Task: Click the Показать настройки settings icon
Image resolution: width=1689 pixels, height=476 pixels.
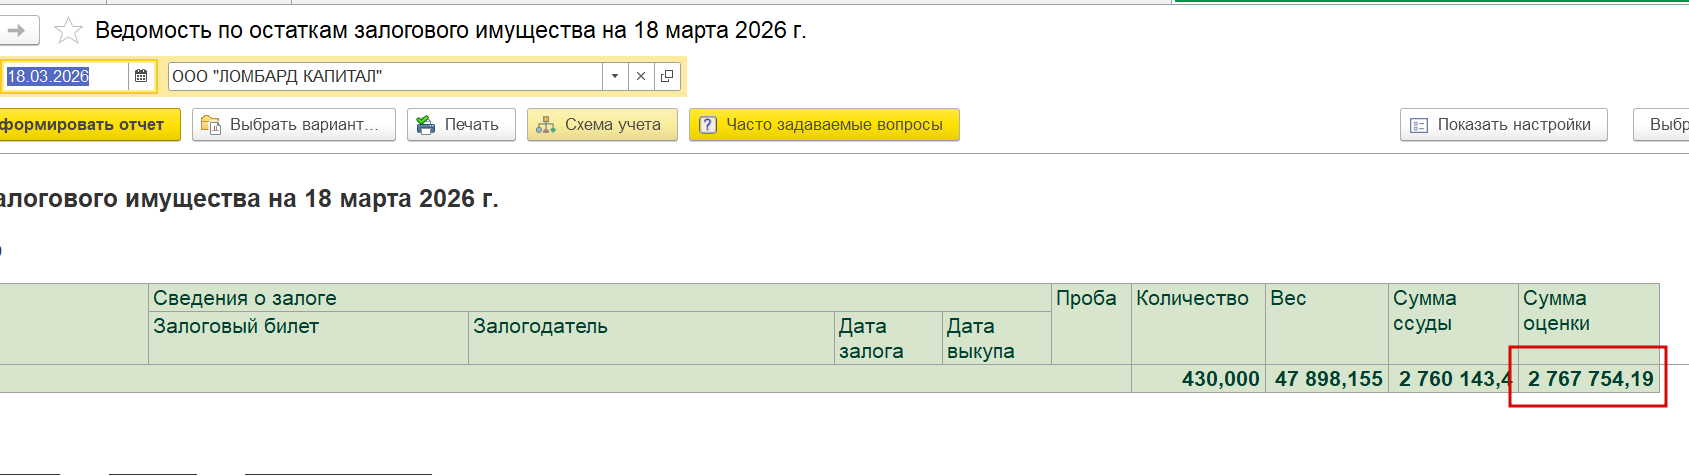Action: click(x=1419, y=125)
